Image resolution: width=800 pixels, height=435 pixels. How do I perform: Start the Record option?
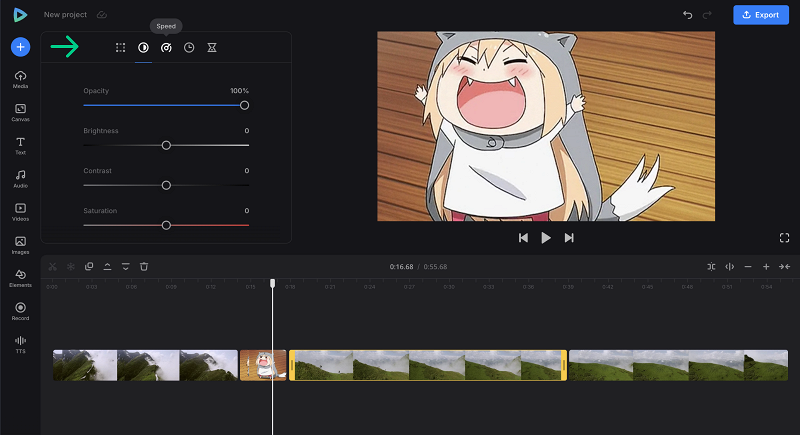click(20, 311)
